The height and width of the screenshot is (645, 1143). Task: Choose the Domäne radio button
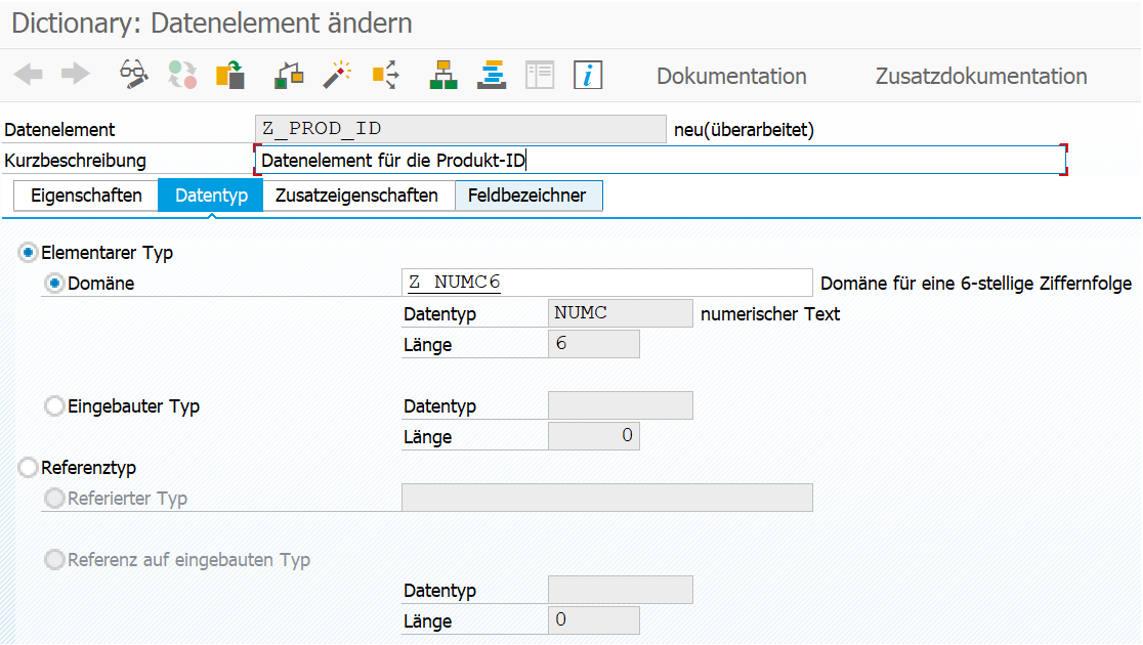(x=54, y=284)
